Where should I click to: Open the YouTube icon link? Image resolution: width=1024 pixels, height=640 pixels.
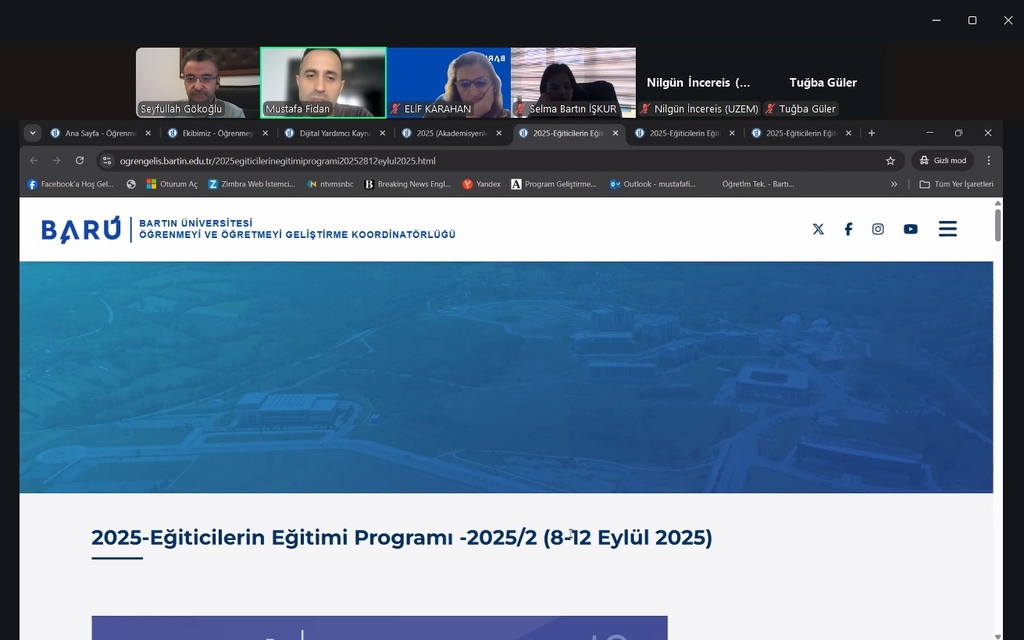pos(910,229)
